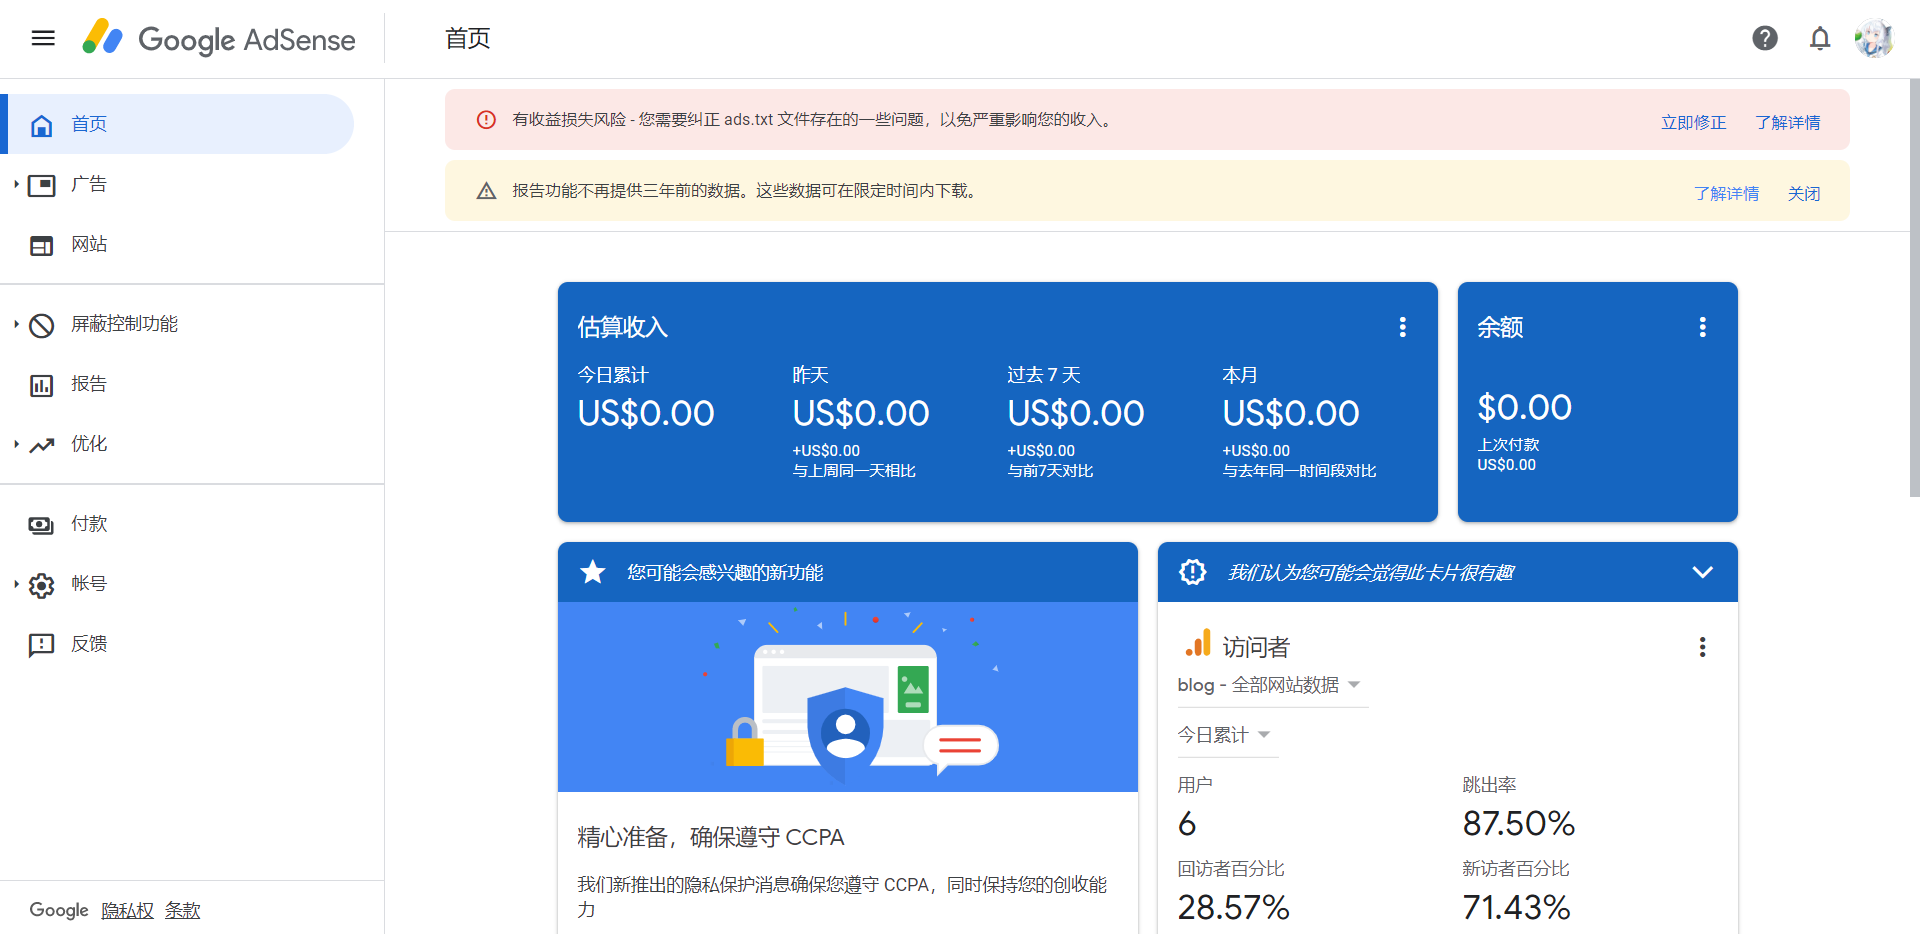
Task: Collapse the recommended cards chevron
Action: tap(1702, 572)
